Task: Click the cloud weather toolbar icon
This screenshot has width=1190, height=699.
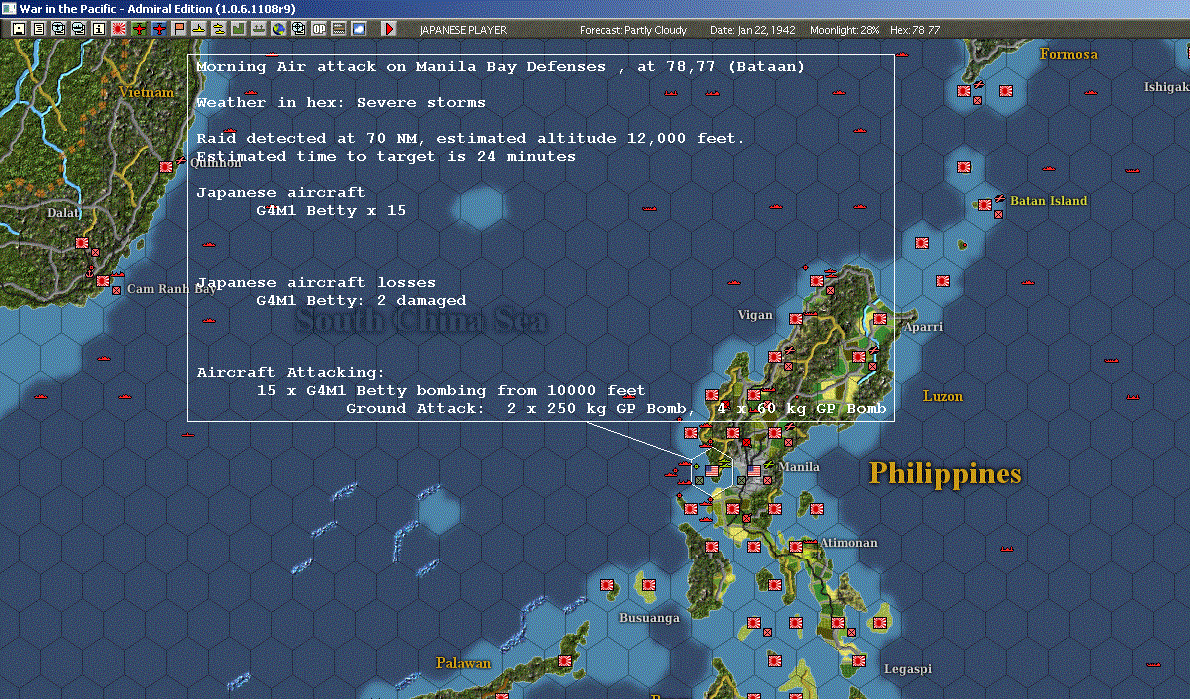Action: (x=359, y=29)
